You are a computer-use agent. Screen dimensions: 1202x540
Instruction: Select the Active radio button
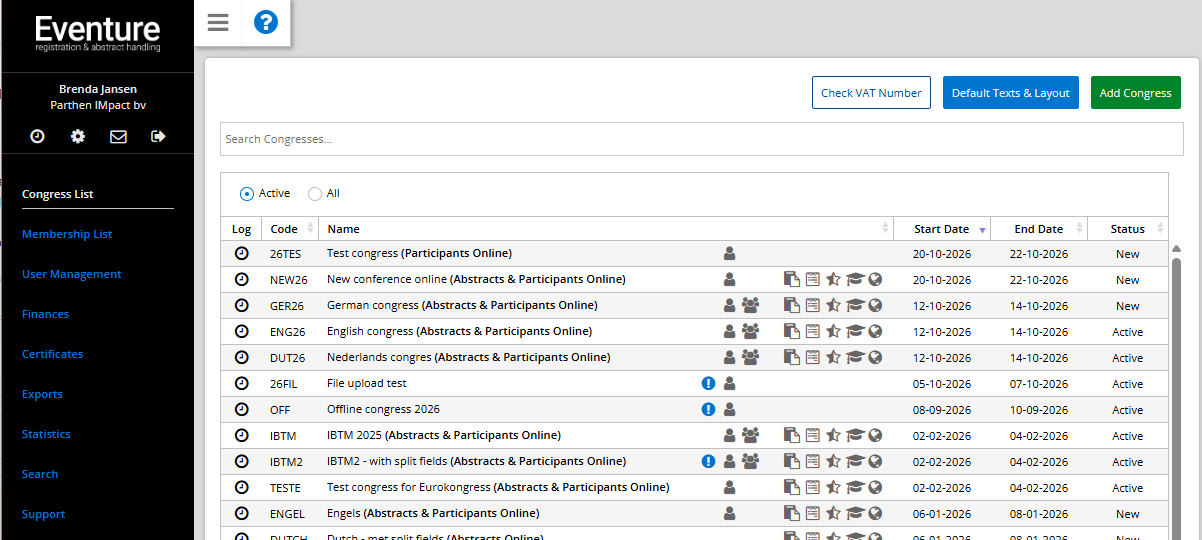(x=247, y=194)
